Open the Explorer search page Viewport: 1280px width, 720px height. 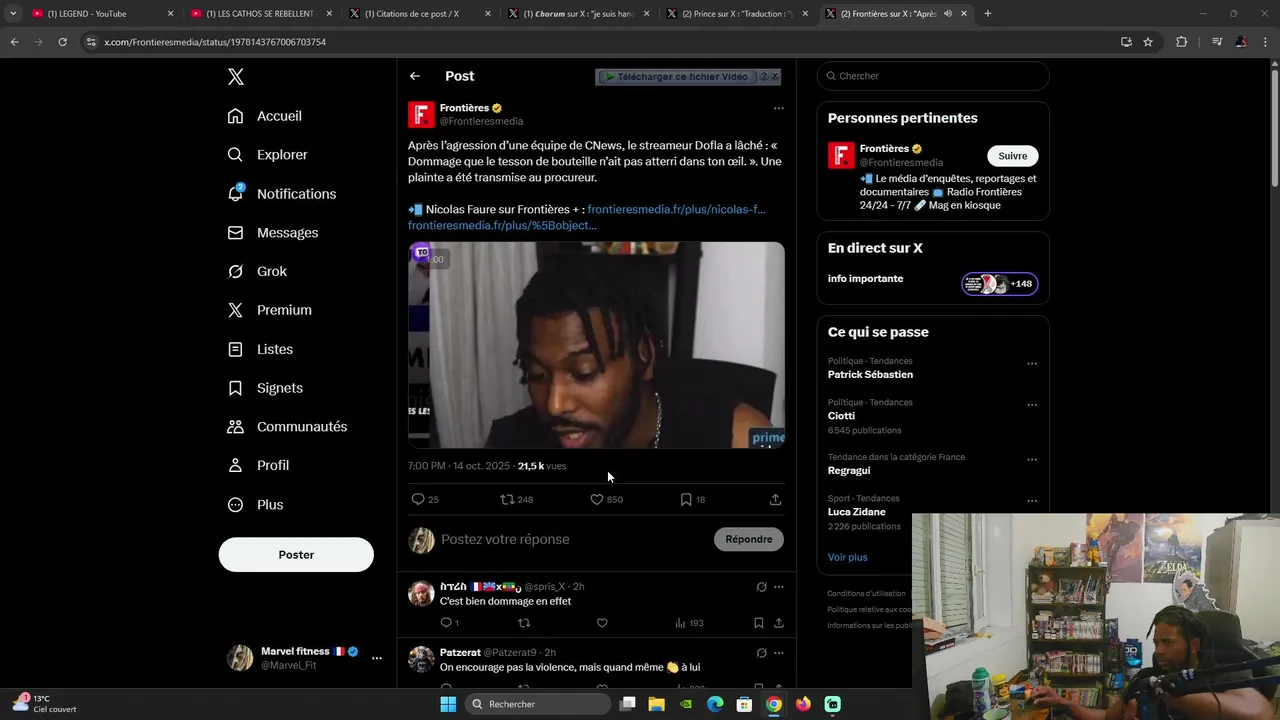click(268, 155)
